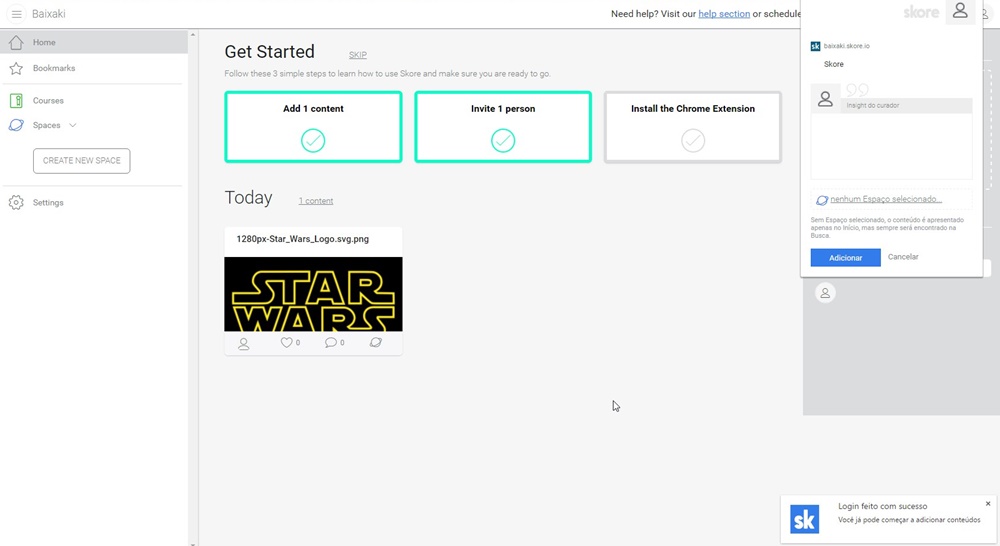
Task: Toggle the Invite 1 person checkmark
Action: pos(503,141)
